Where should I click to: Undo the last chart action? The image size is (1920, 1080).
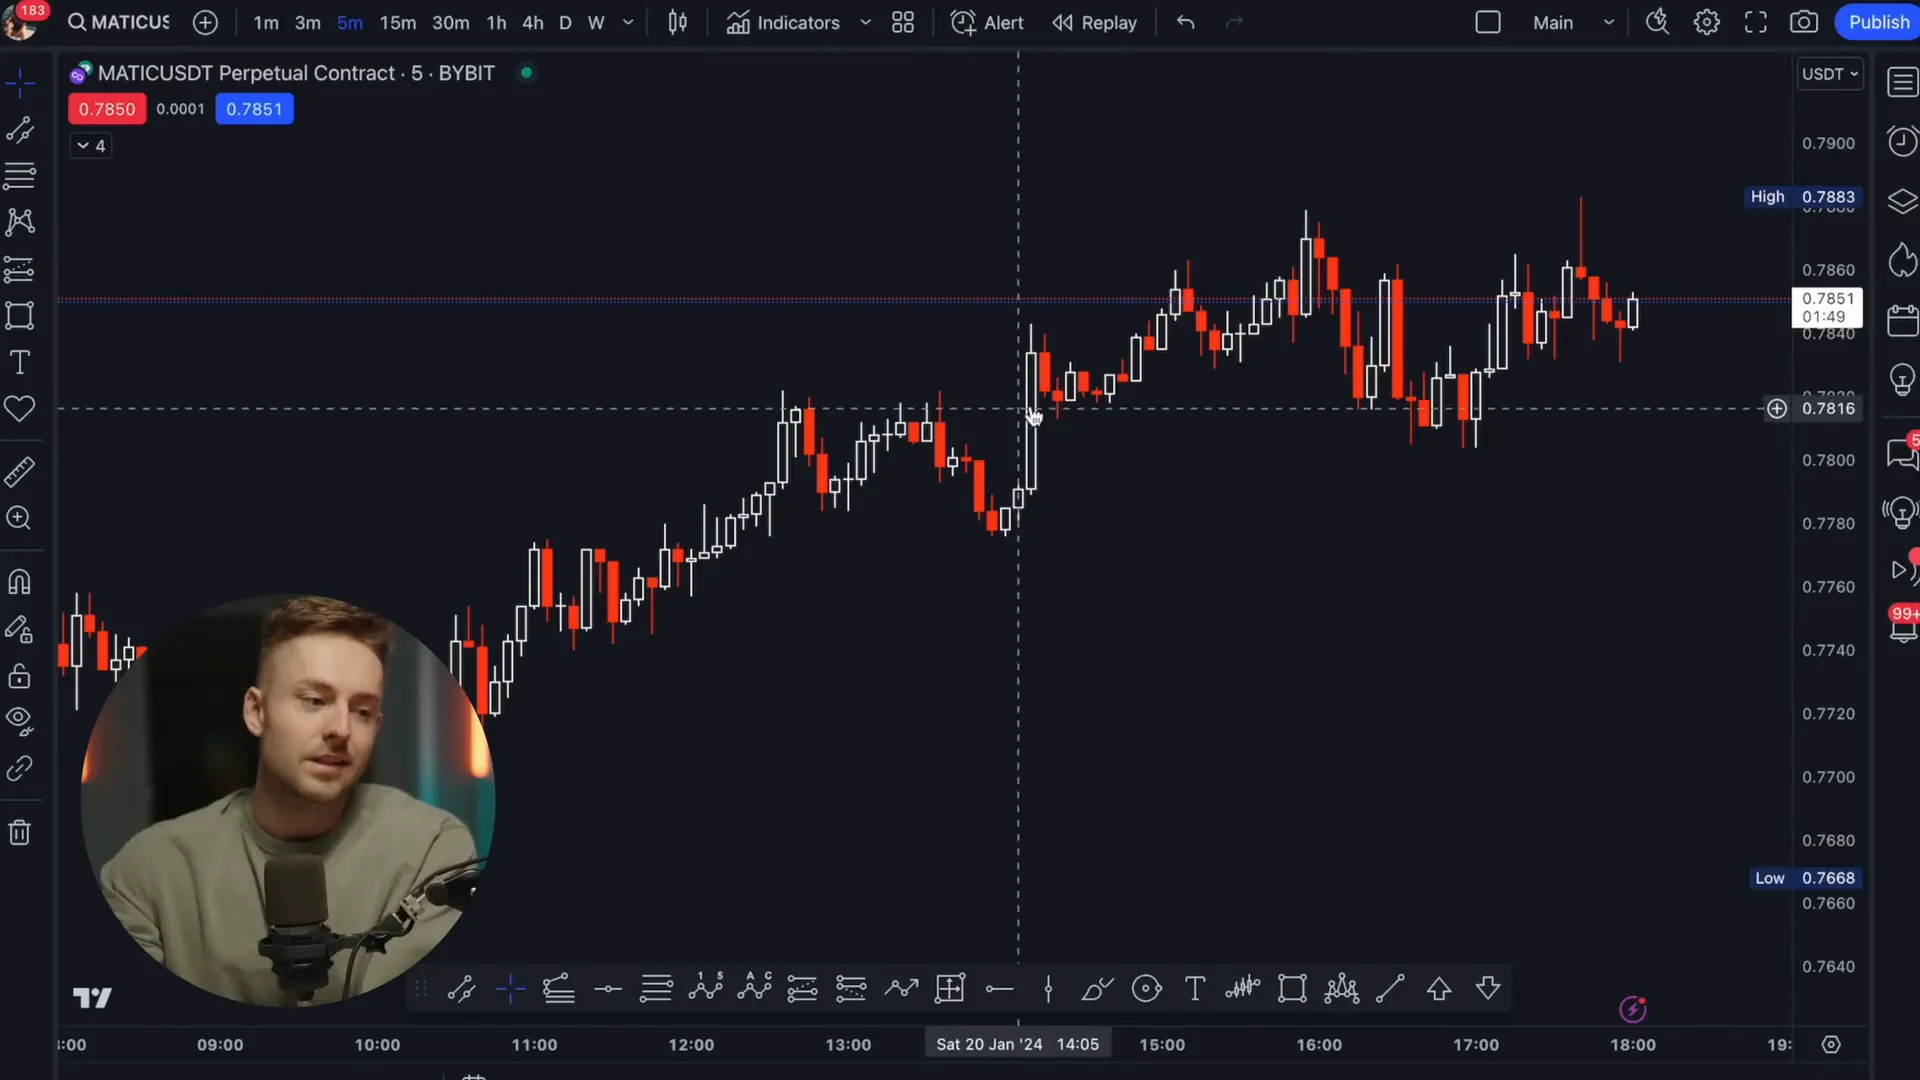tap(1186, 22)
